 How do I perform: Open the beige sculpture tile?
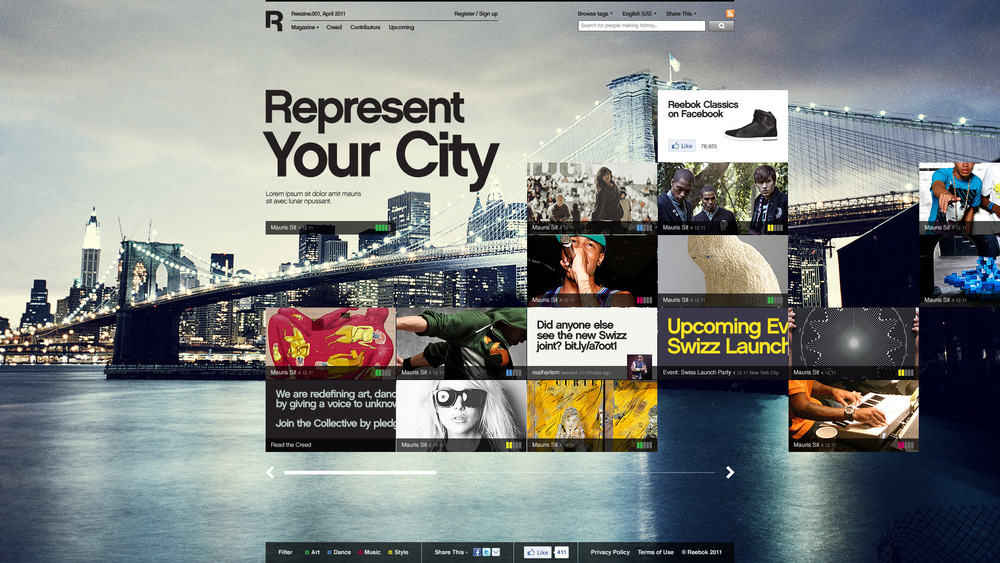click(x=723, y=270)
